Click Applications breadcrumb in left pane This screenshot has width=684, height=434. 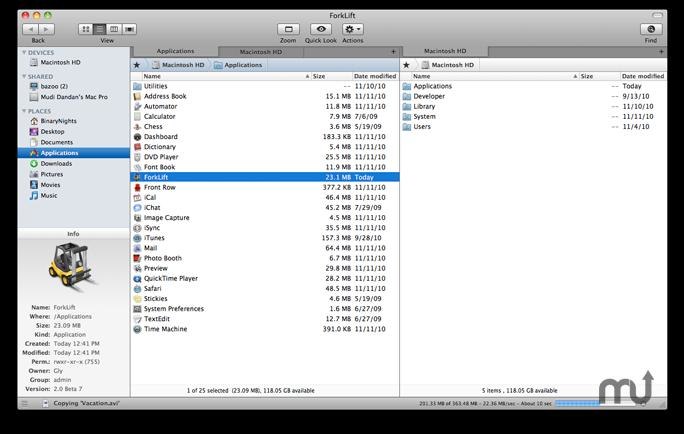(x=238, y=65)
